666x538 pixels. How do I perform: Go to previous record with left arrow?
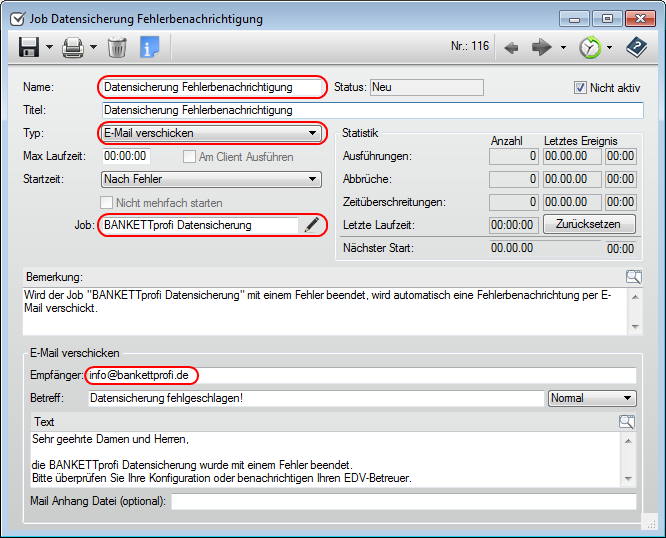(511, 48)
